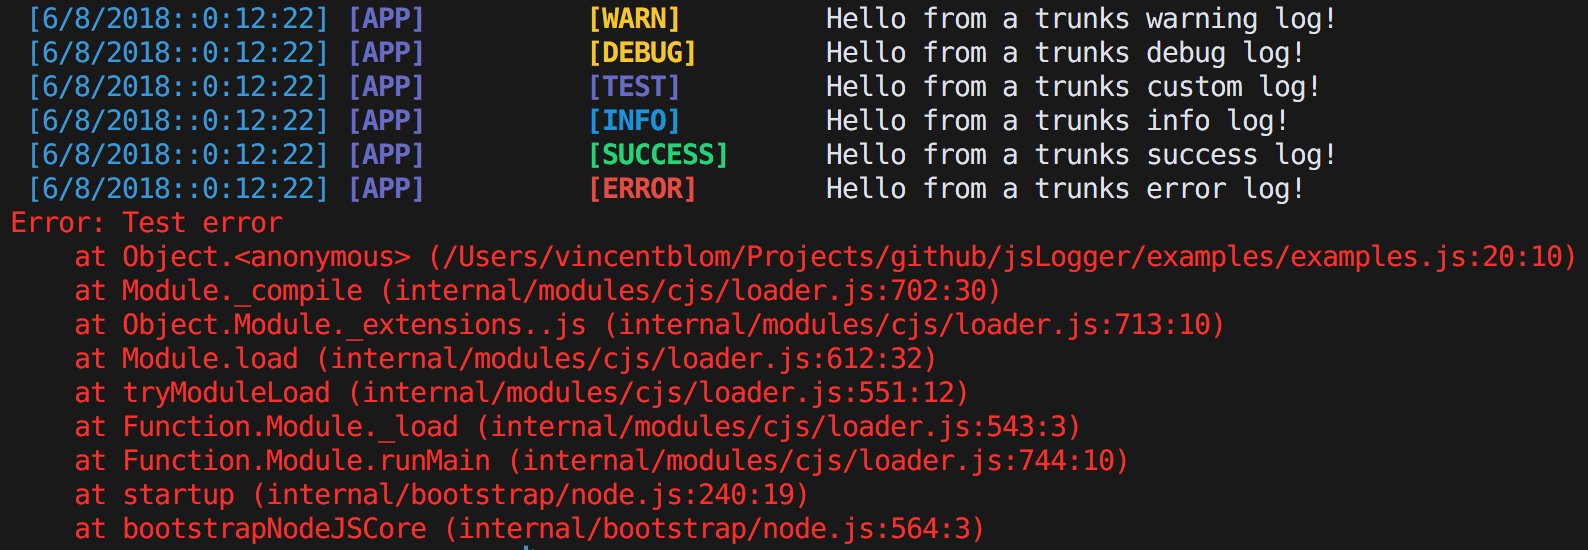Open the bootstrap/node.js:240:19 path
Screen dimensions: 1588x550
pyautogui.click(x=530, y=495)
